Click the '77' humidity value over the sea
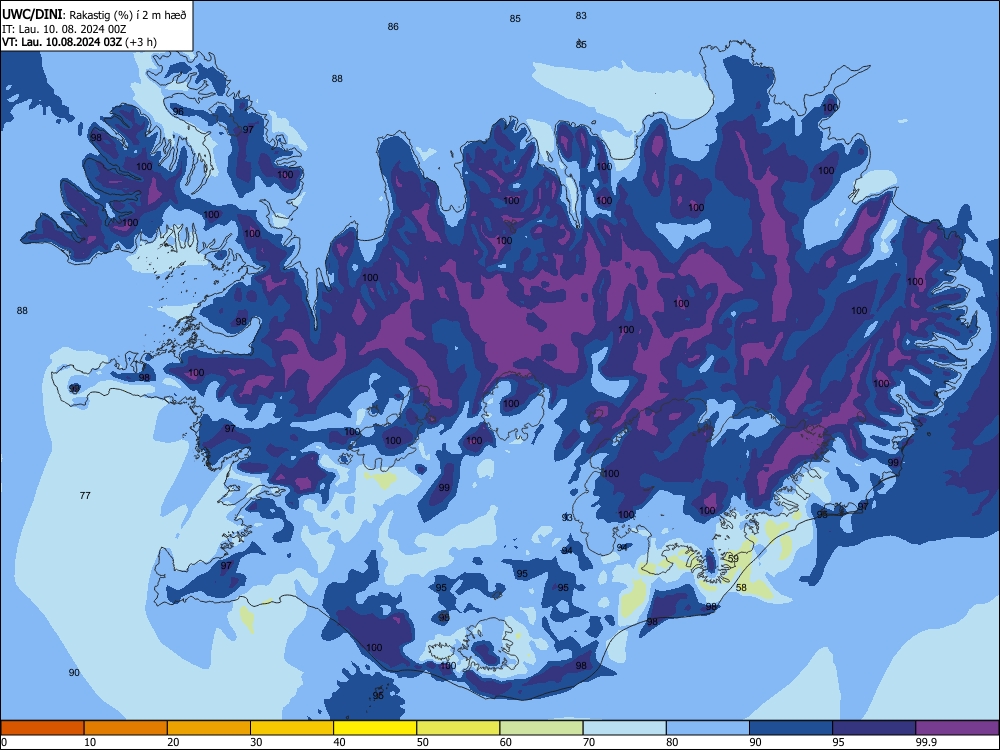 [85, 496]
